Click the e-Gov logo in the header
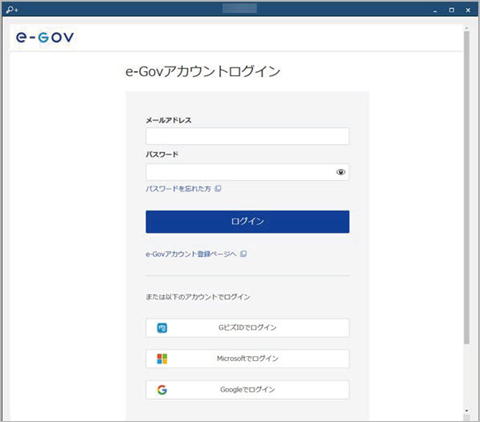Screen dimensions: 480x422 (x=45, y=37)
